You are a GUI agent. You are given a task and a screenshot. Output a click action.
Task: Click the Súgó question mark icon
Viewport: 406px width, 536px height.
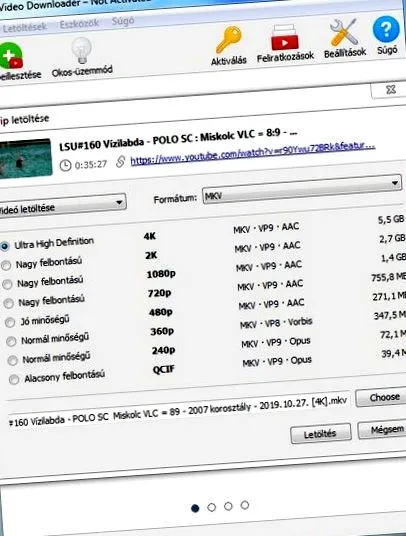tap(386, 29)
